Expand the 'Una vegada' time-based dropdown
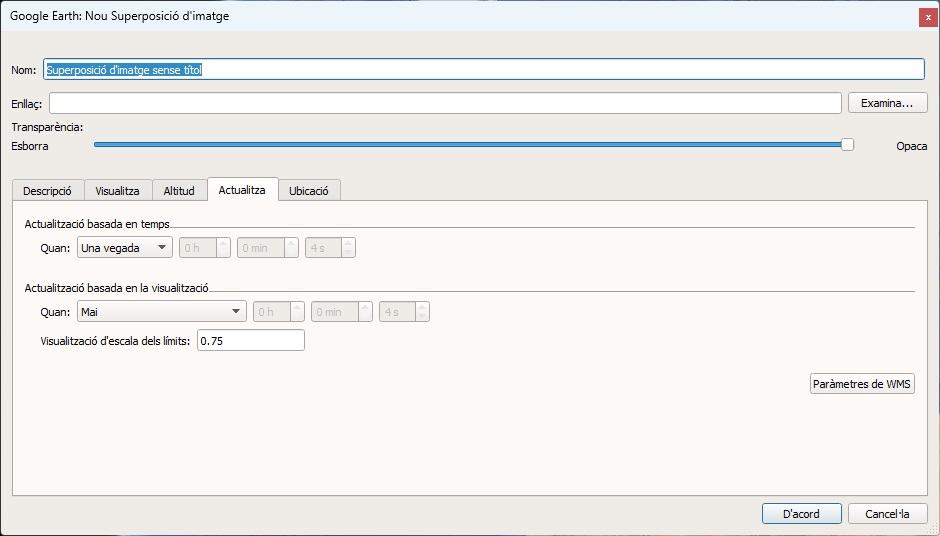Screen dimensions: 940x536 pyautogui.click(x=124, y=247)
